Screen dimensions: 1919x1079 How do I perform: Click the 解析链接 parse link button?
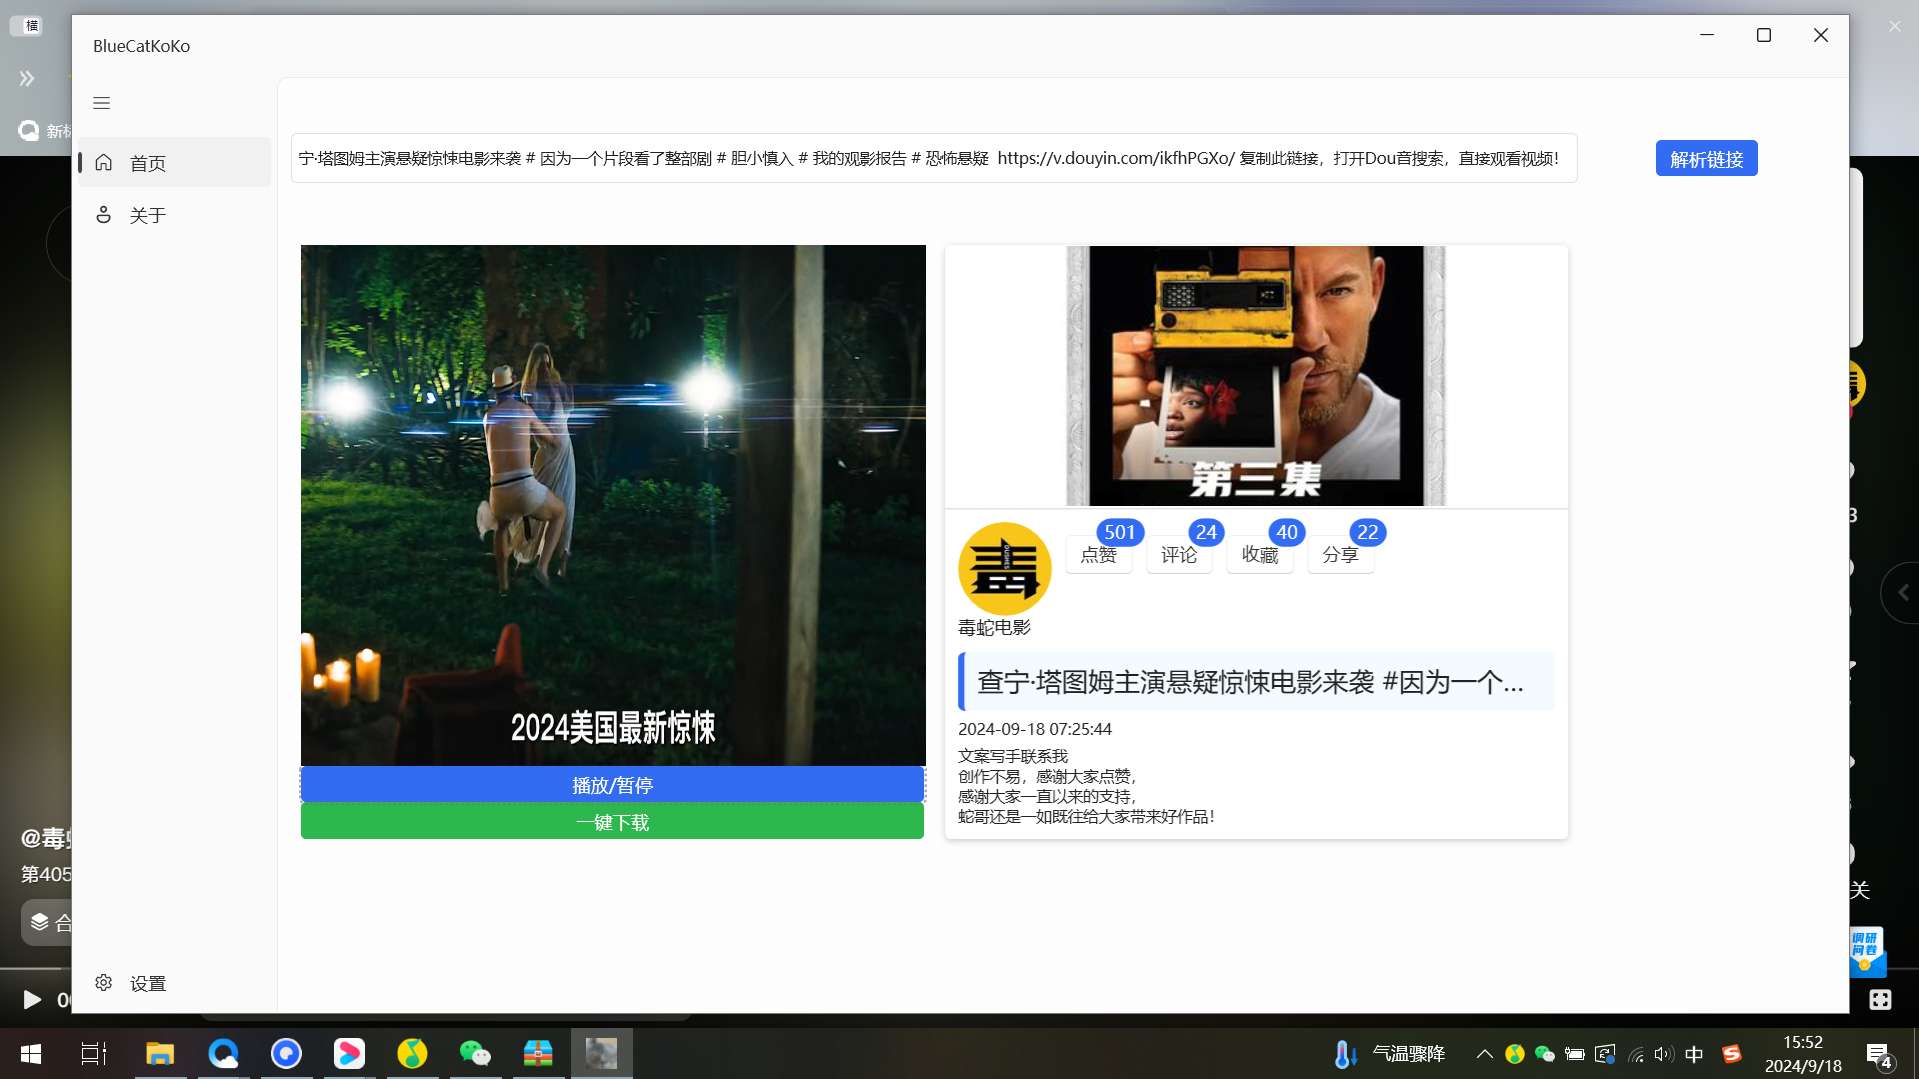(1706, 158)
